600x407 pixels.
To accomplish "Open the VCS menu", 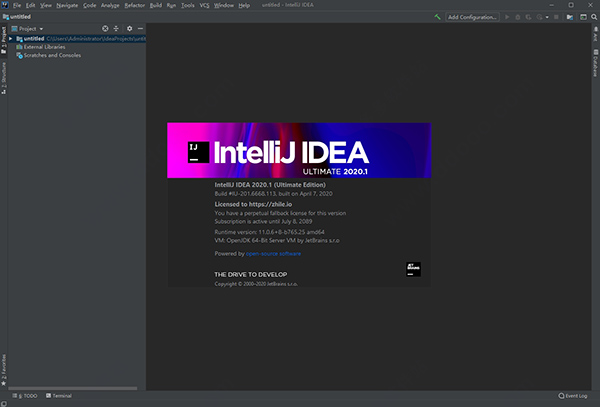I will 204,5.
